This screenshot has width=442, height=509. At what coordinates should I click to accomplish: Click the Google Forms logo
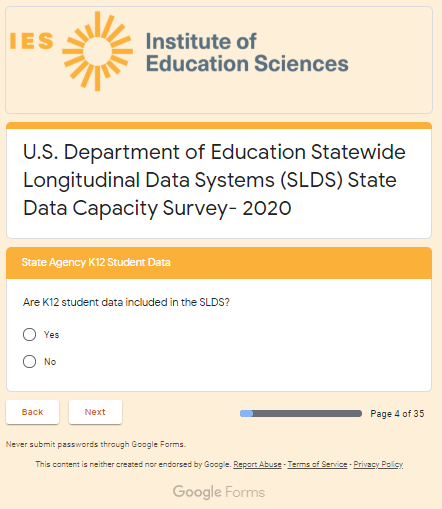tap(219, 492)
